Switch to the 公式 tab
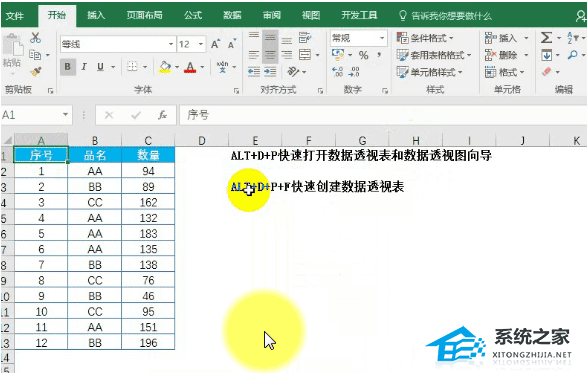This screenshot has height=373, width=587. 193,15
